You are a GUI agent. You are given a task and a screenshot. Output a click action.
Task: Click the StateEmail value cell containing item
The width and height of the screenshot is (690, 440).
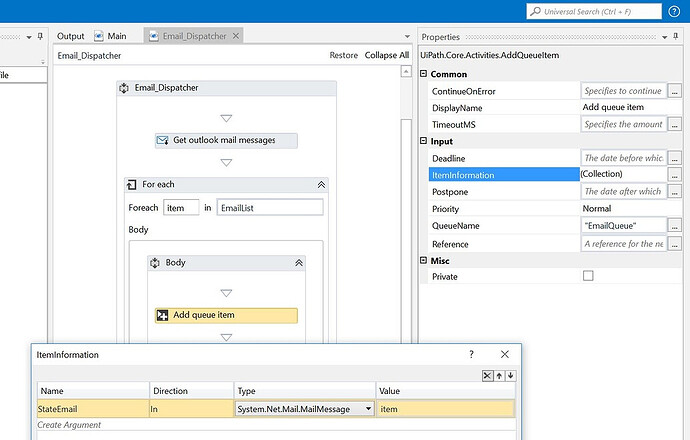(445, 409)
